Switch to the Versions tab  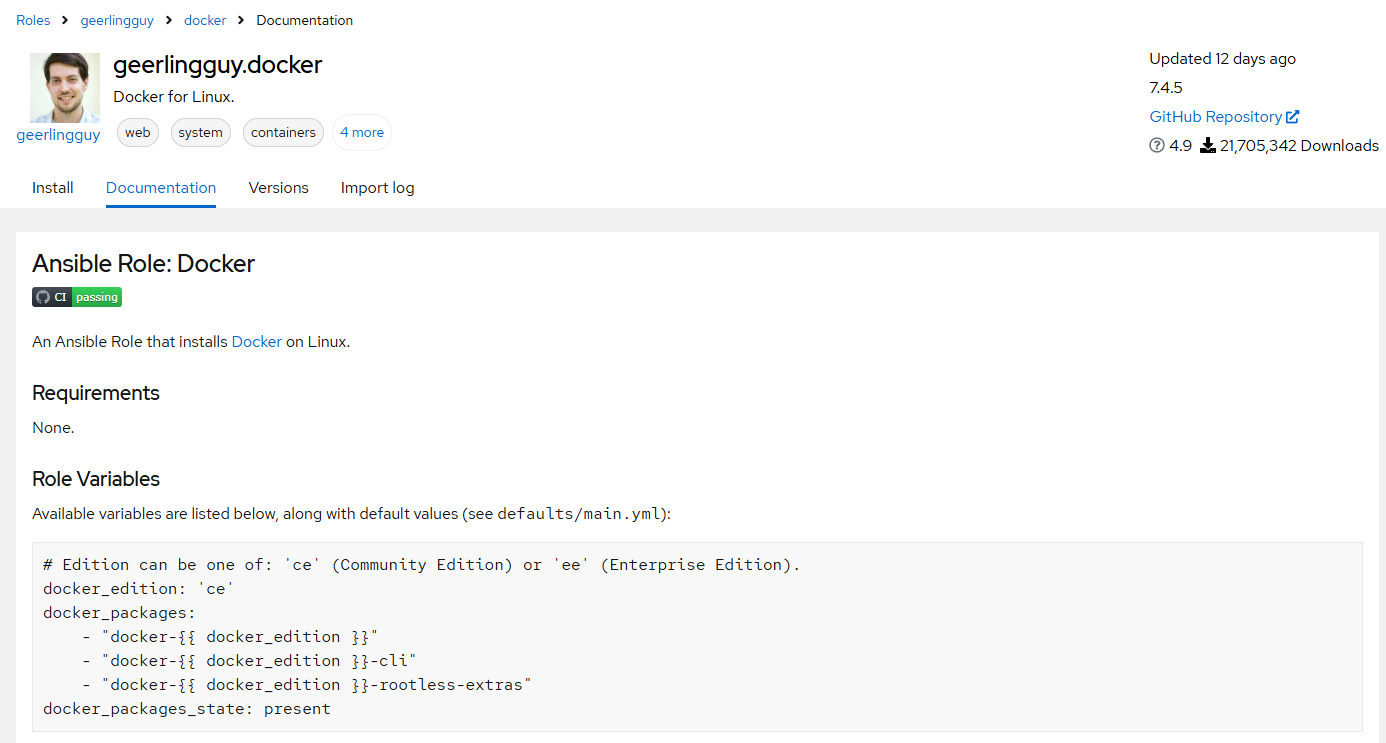point(279,188)
